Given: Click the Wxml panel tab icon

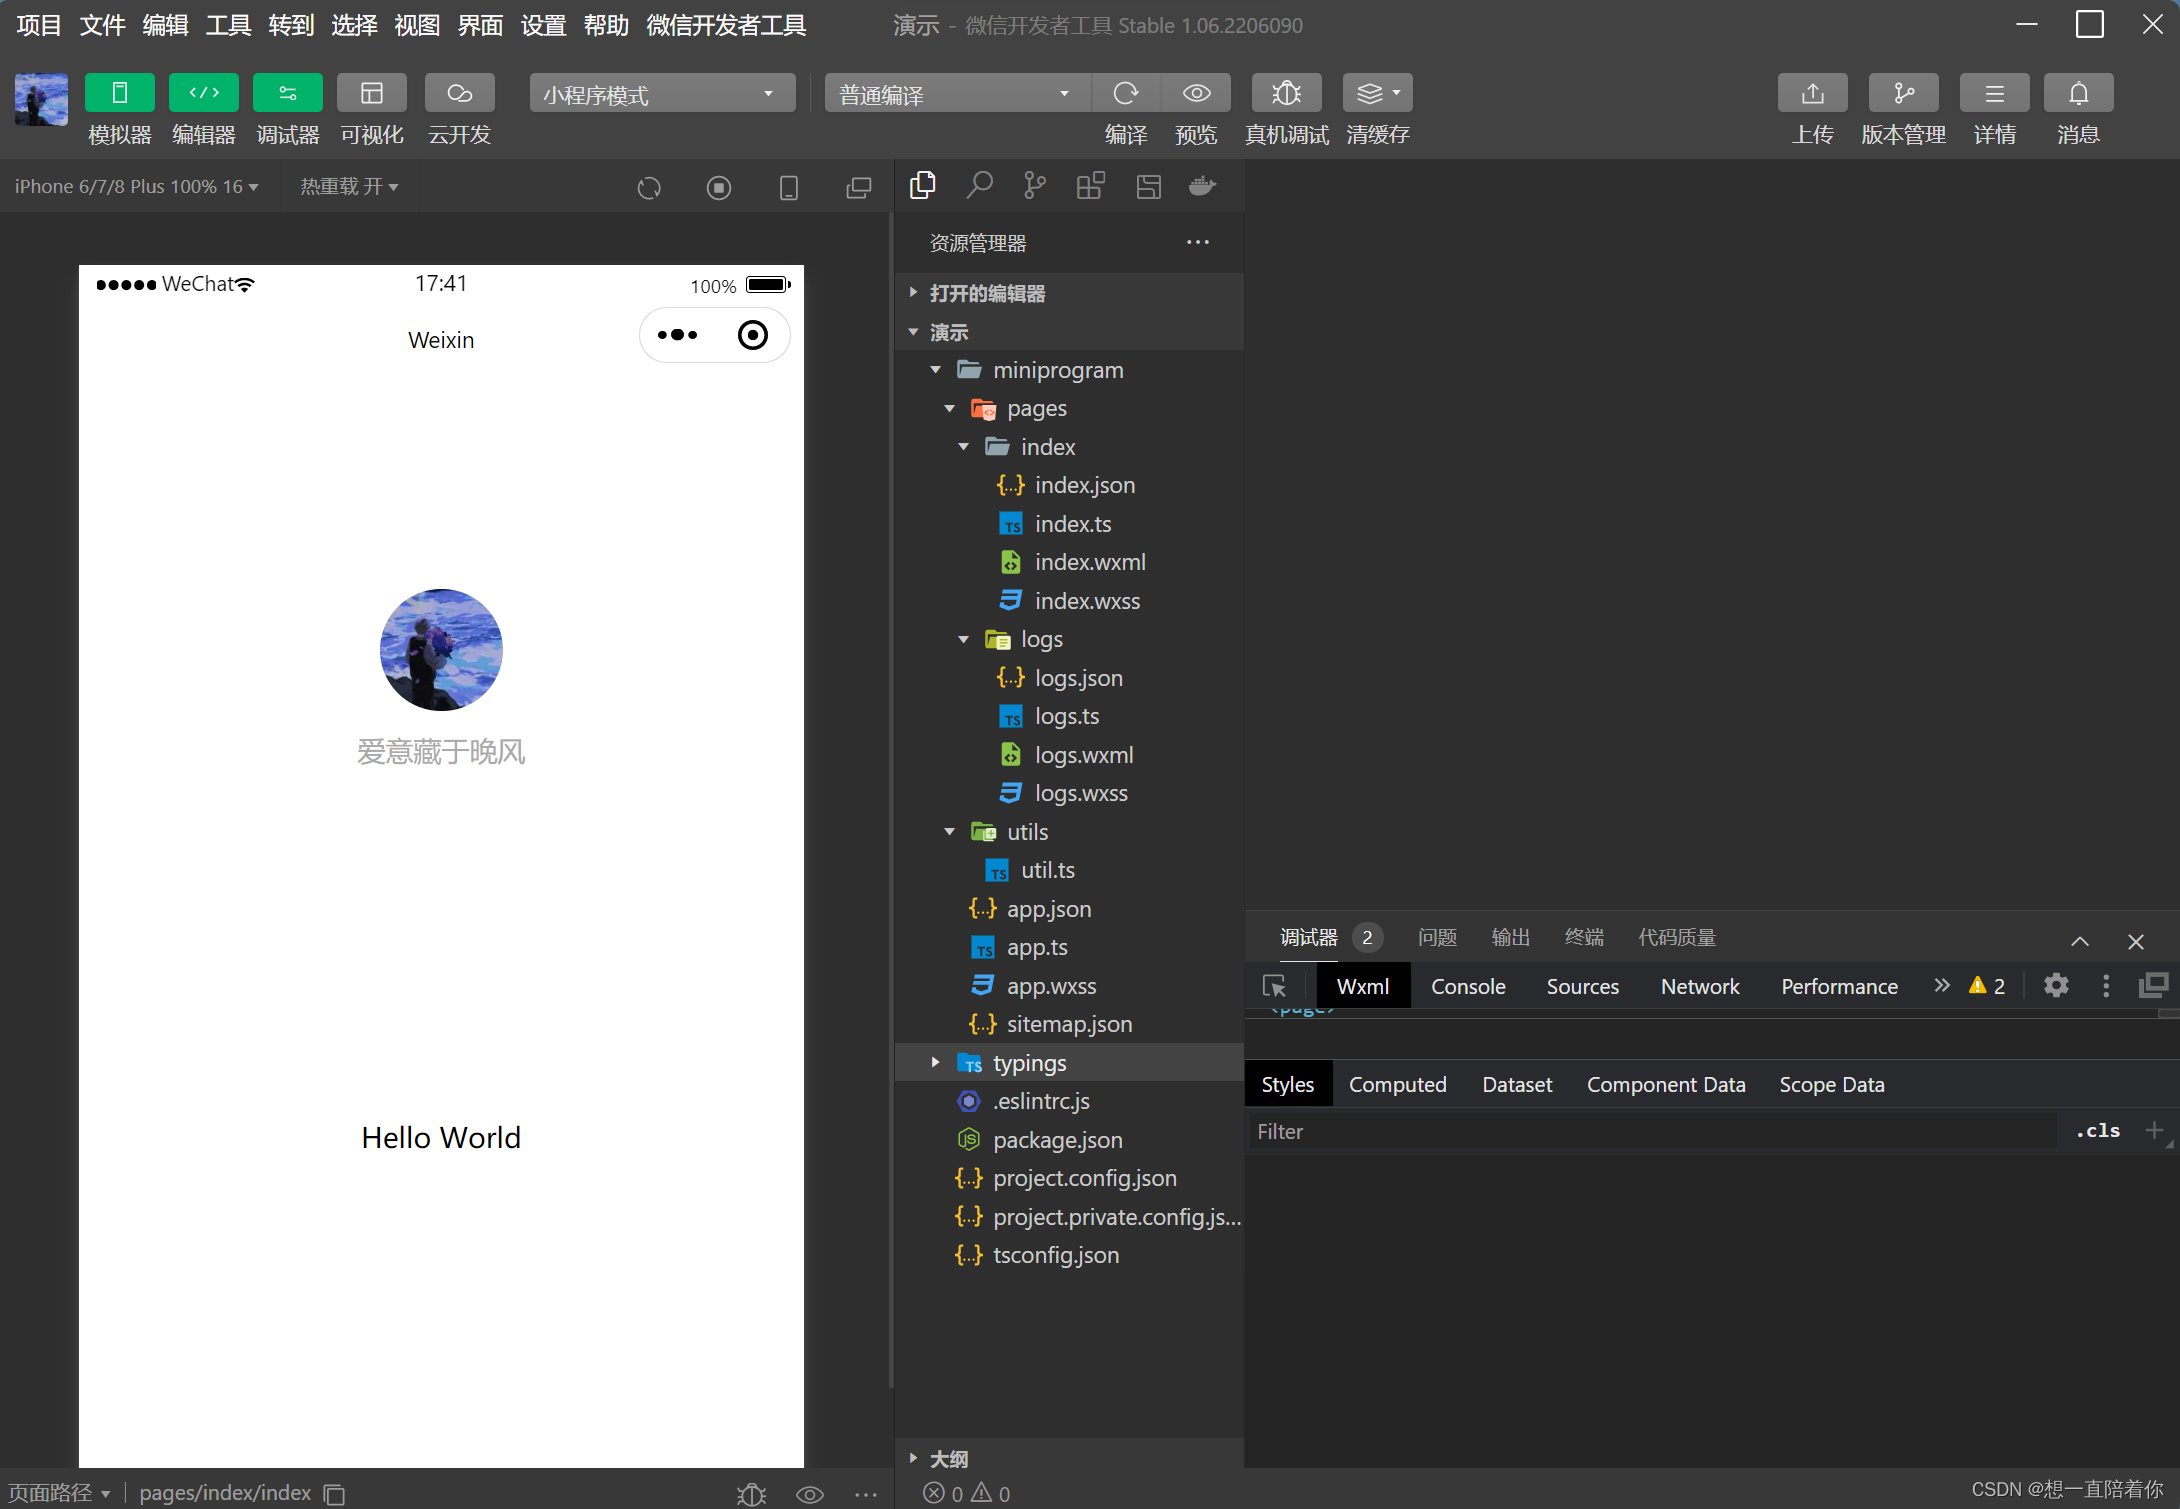Looking at the screenshot, I should tap(1362, 984).
